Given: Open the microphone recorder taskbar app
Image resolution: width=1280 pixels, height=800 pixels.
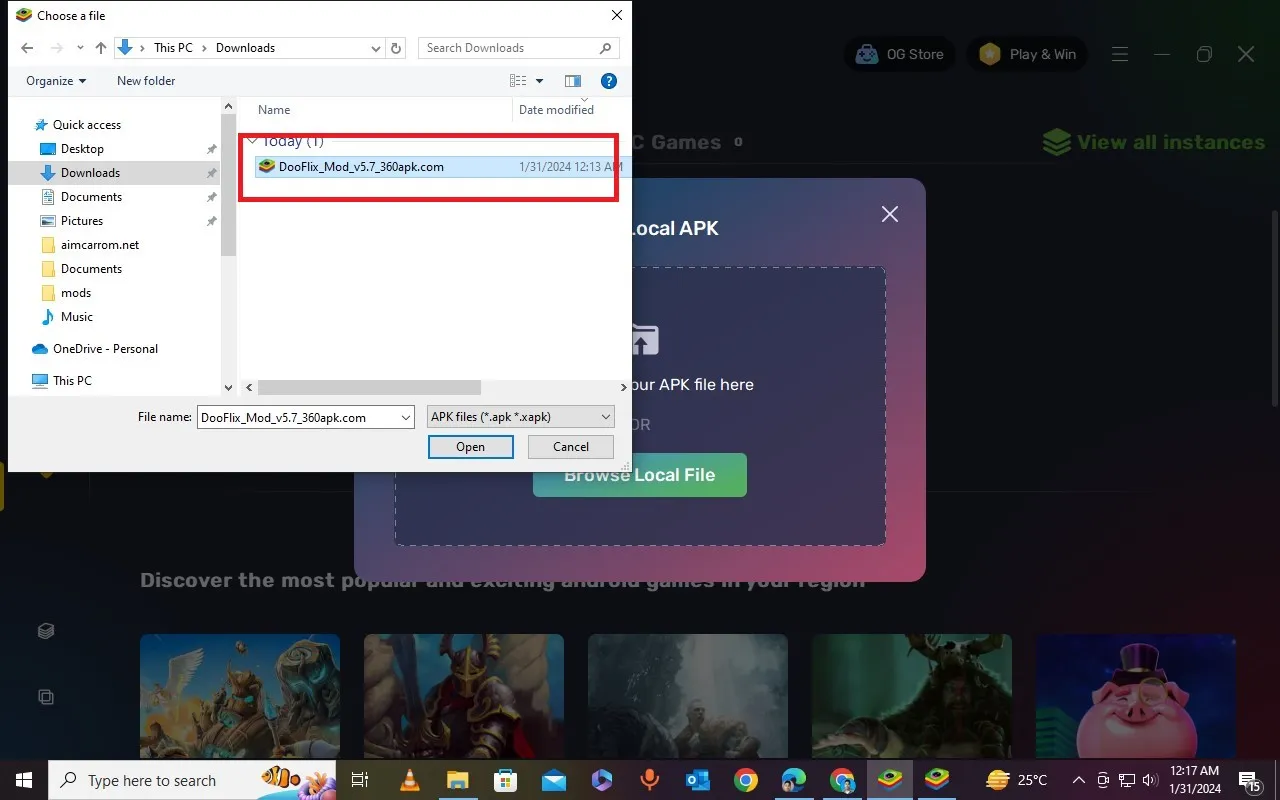Looking at the screenshot, I should 649,780.
